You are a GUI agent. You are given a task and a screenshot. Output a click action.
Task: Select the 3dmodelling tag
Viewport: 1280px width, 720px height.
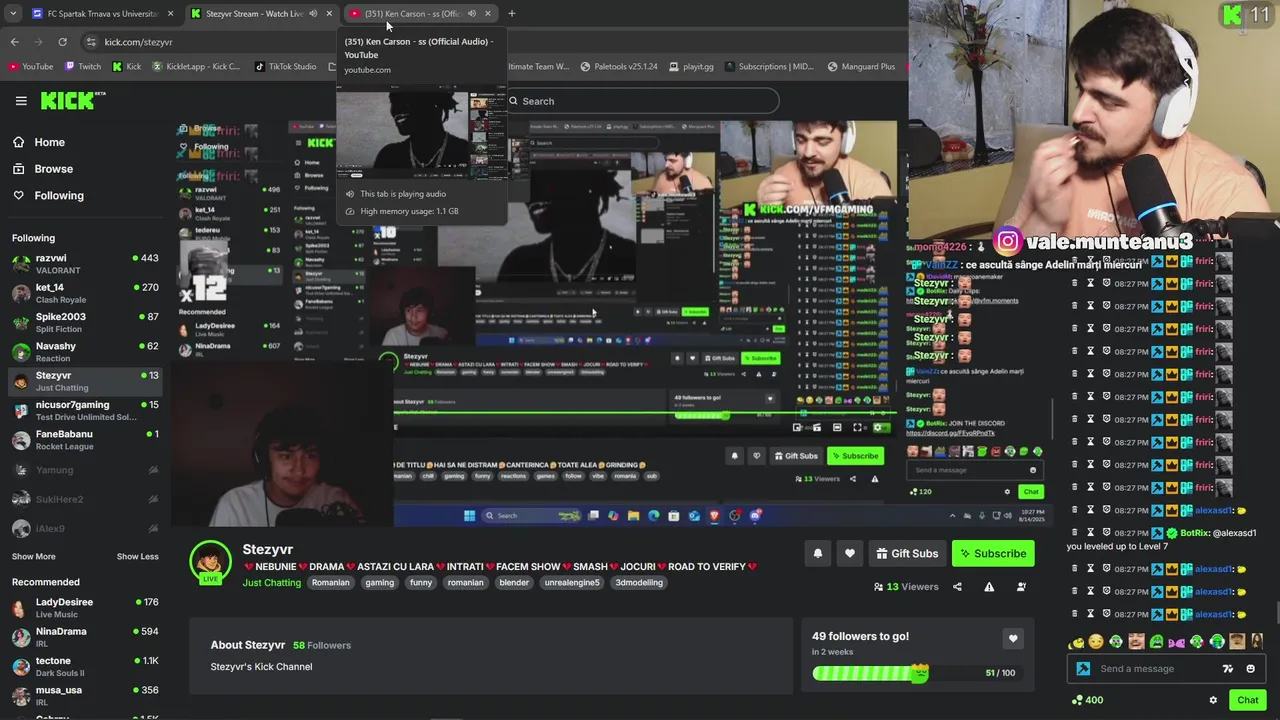pos(639,583)
